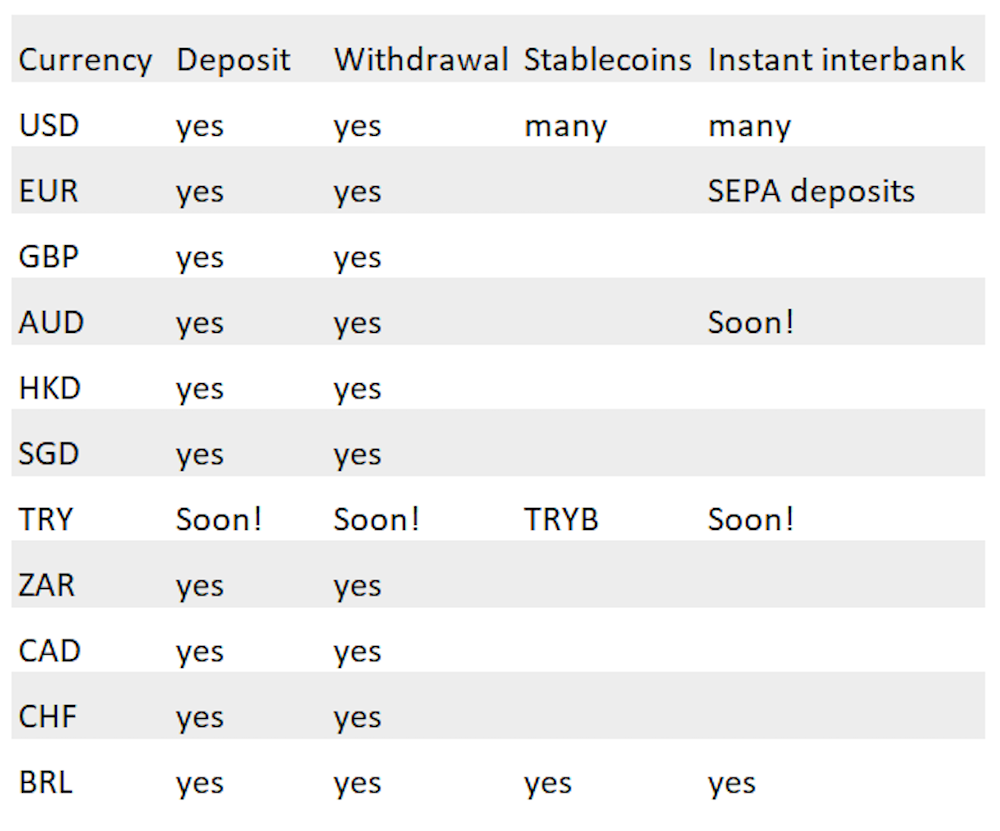Select the GBP row label

click(x=48, y=257)
